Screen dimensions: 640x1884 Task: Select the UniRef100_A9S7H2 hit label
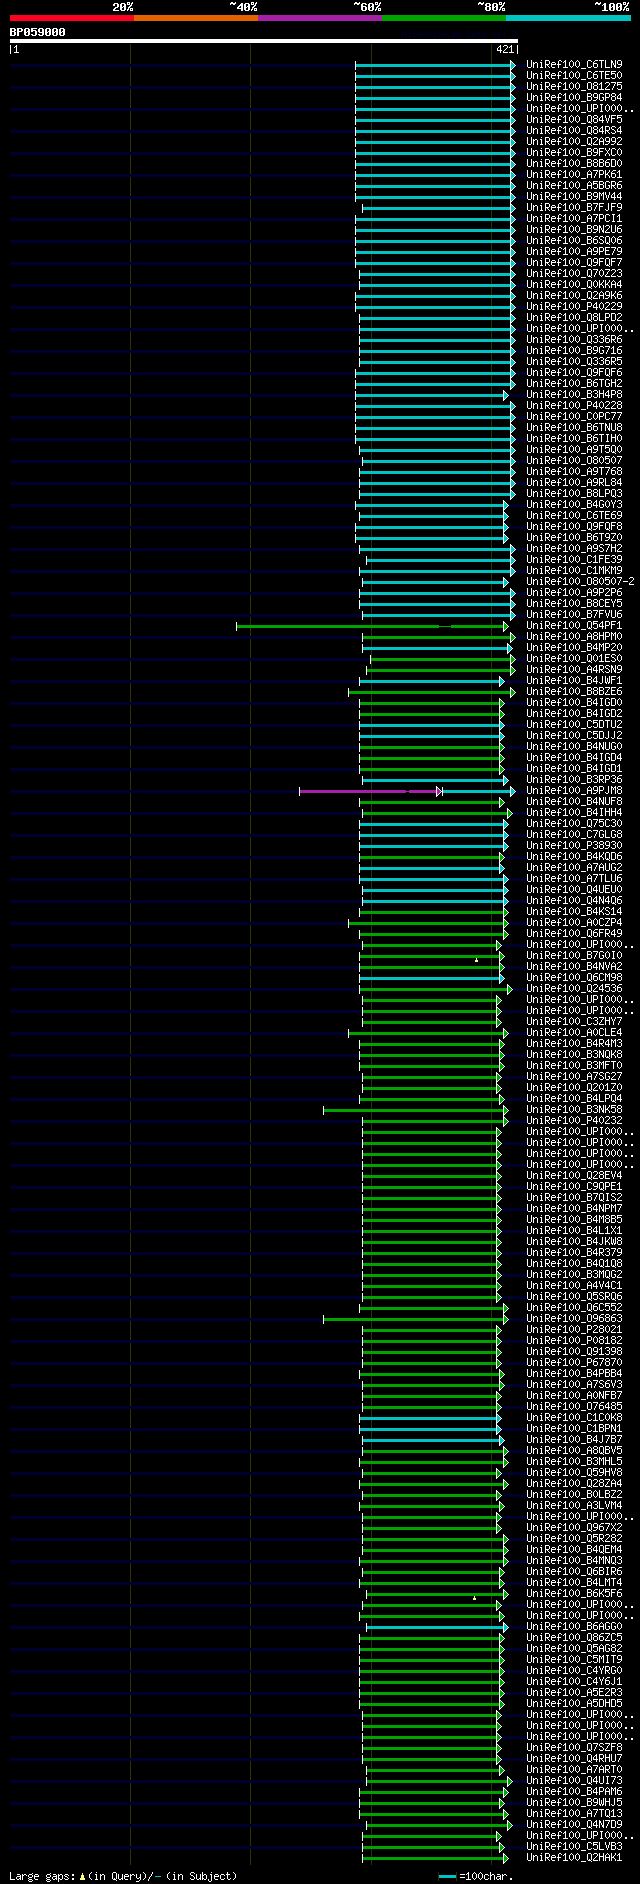tap(574, 548)
